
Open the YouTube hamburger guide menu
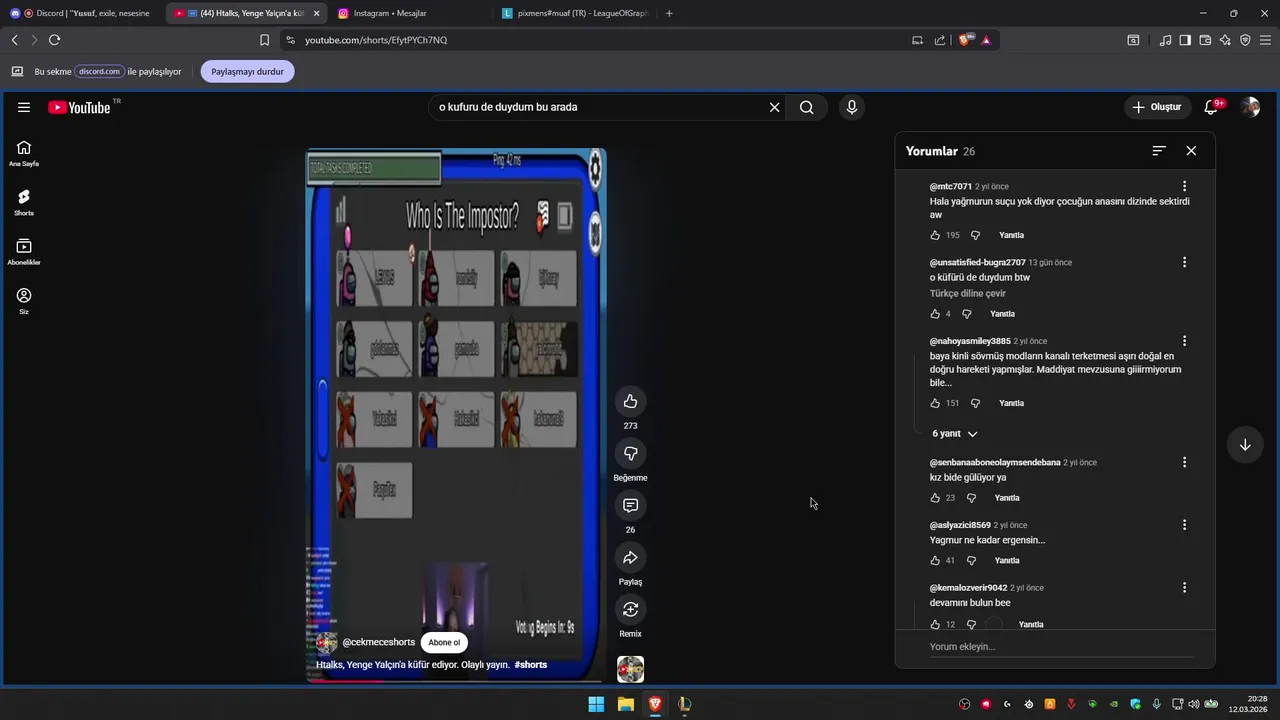24,107
